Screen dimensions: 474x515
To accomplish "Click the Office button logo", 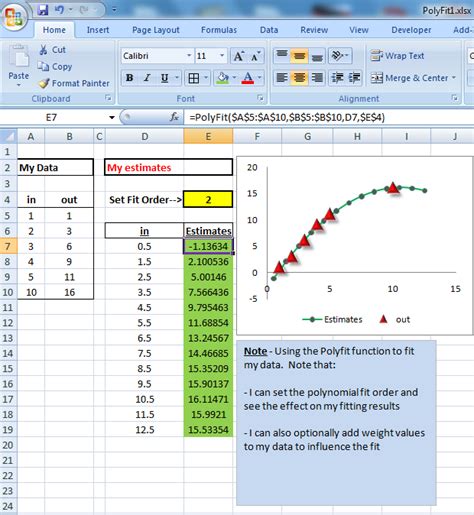I will coord(13,16).
